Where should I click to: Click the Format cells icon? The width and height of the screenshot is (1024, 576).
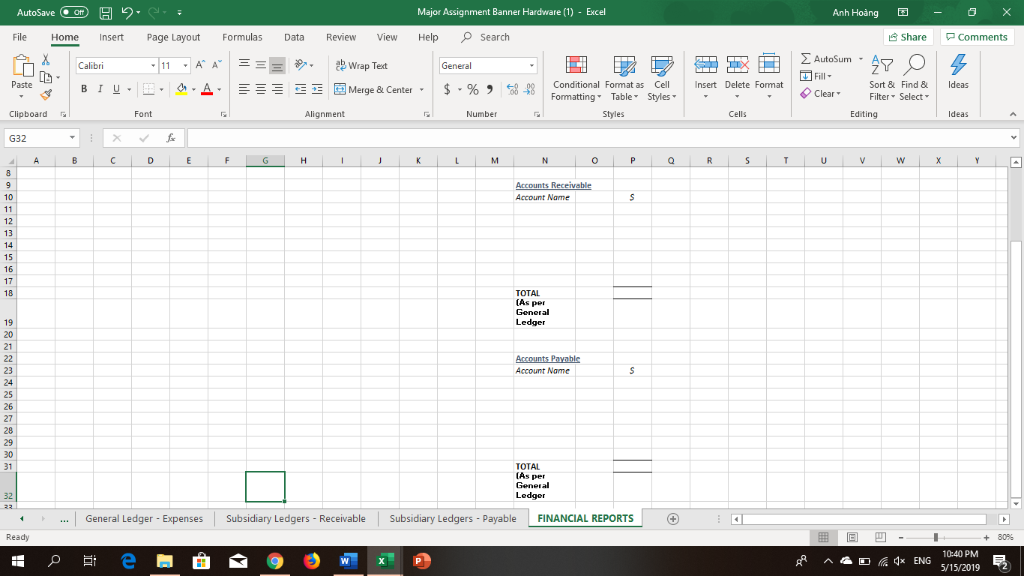tap(769, 65)
